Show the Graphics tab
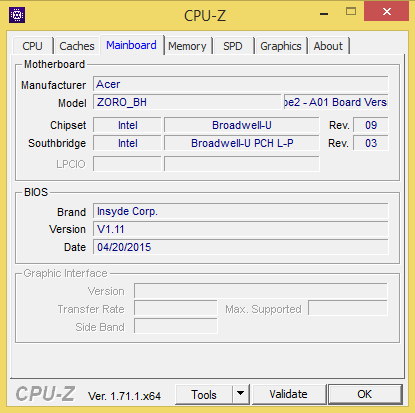This screenshot has height=413, width=415. (x=281, y=46)
